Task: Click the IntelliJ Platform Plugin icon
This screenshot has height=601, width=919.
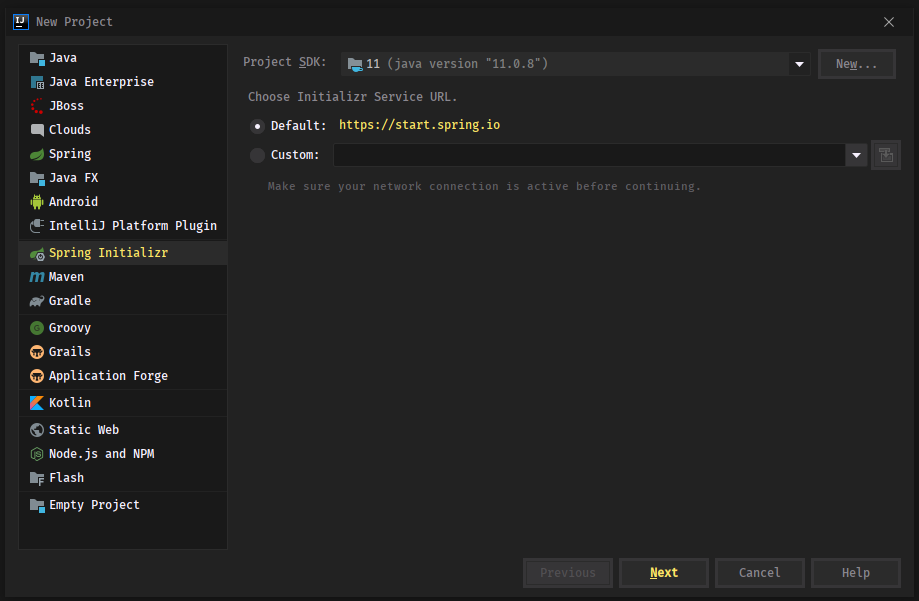Action: (x=37, y=226)
